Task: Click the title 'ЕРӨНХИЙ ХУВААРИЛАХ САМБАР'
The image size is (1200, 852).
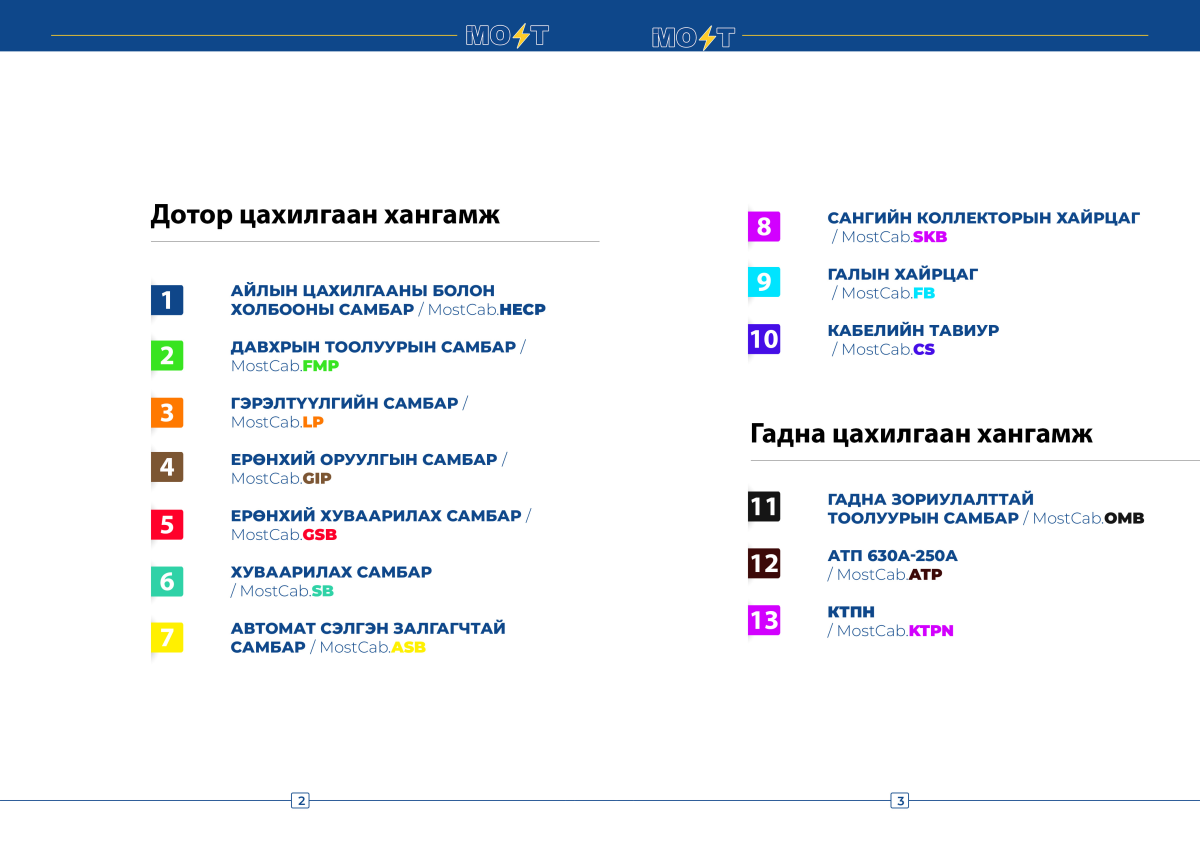Action: (376, 516)
